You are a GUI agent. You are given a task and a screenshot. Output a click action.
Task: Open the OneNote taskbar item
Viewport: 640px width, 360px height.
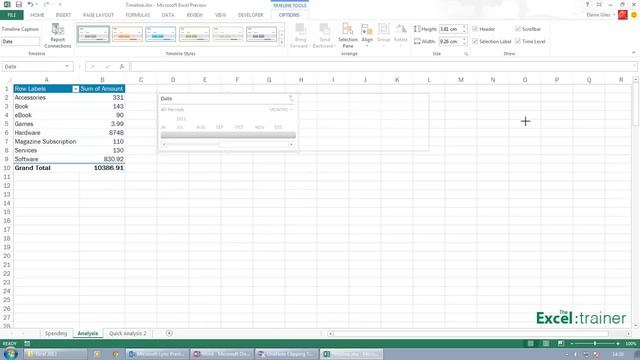[222, 354]
